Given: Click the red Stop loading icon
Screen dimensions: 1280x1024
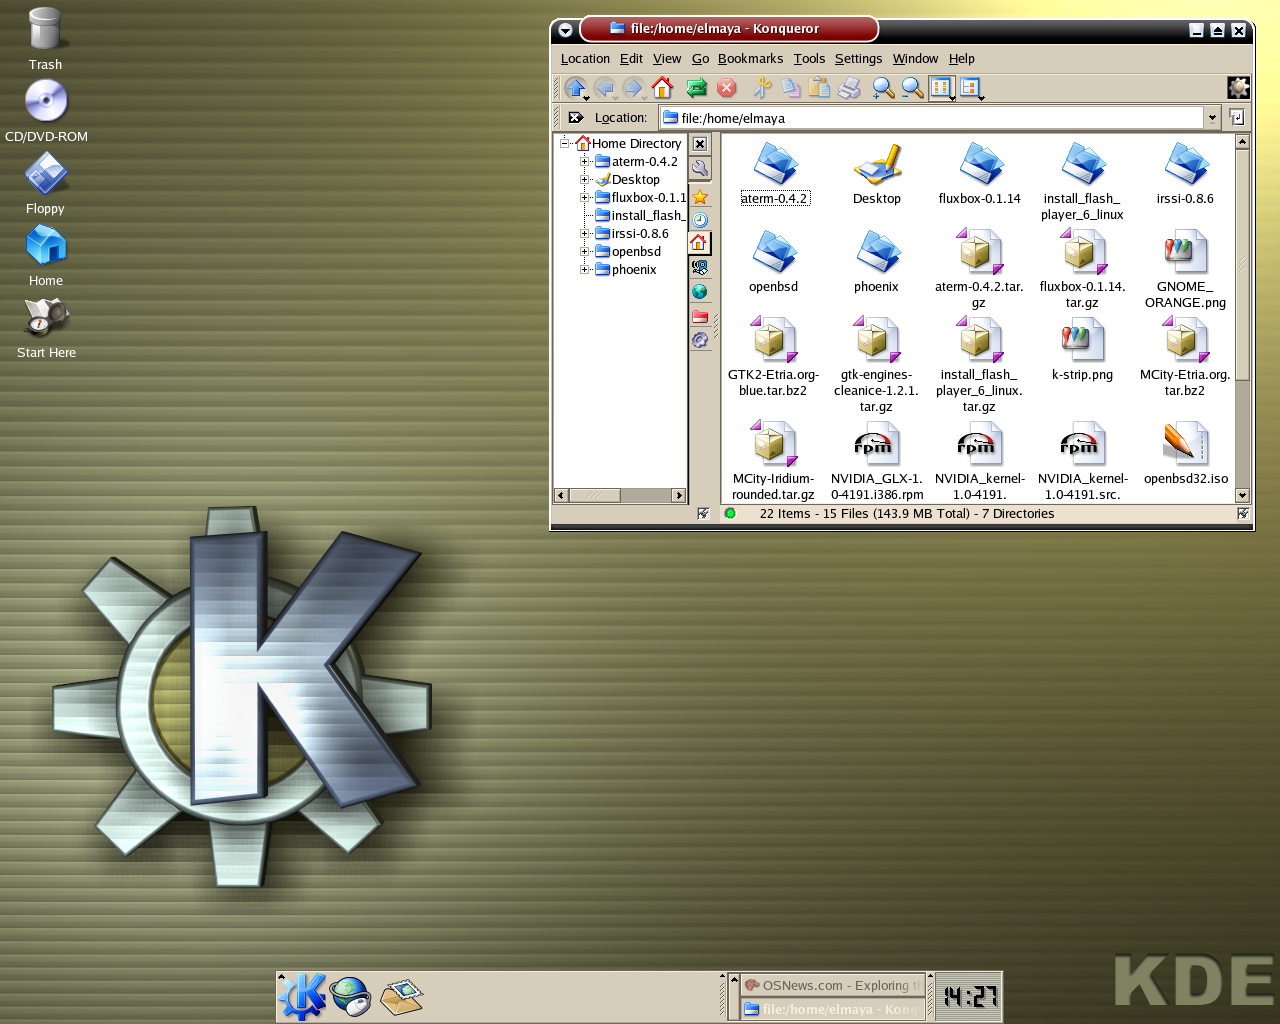Looking at the screenshot, I should point(727,88).
